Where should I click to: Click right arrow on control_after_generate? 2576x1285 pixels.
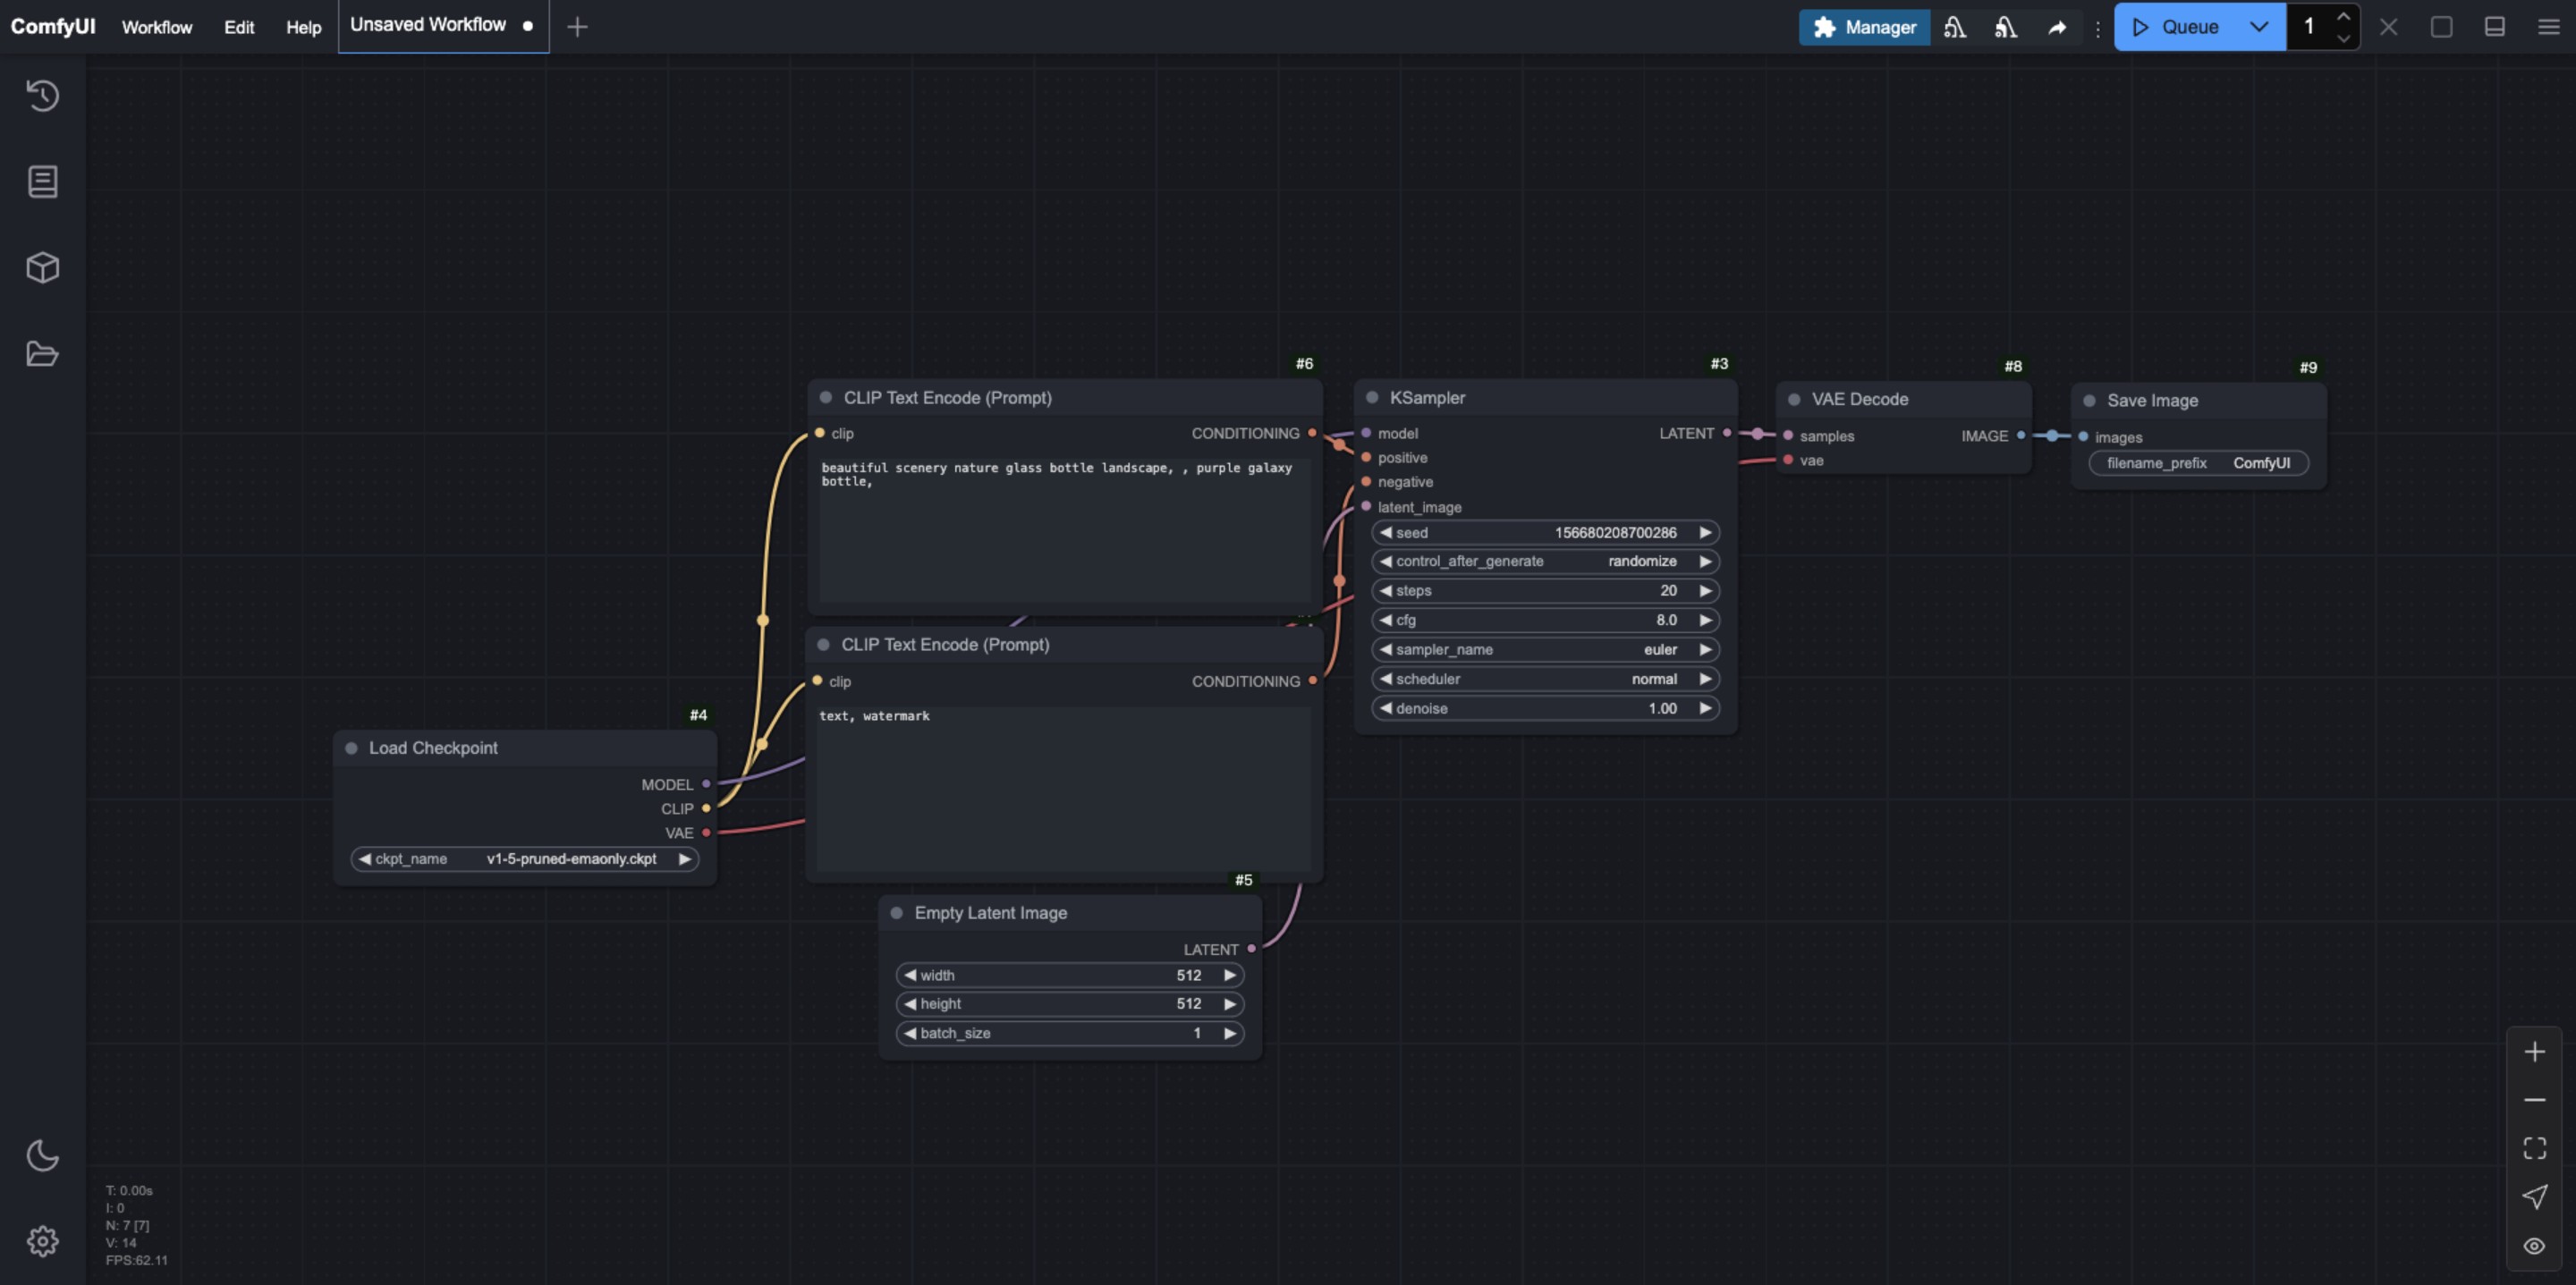tap(1706, 561)
